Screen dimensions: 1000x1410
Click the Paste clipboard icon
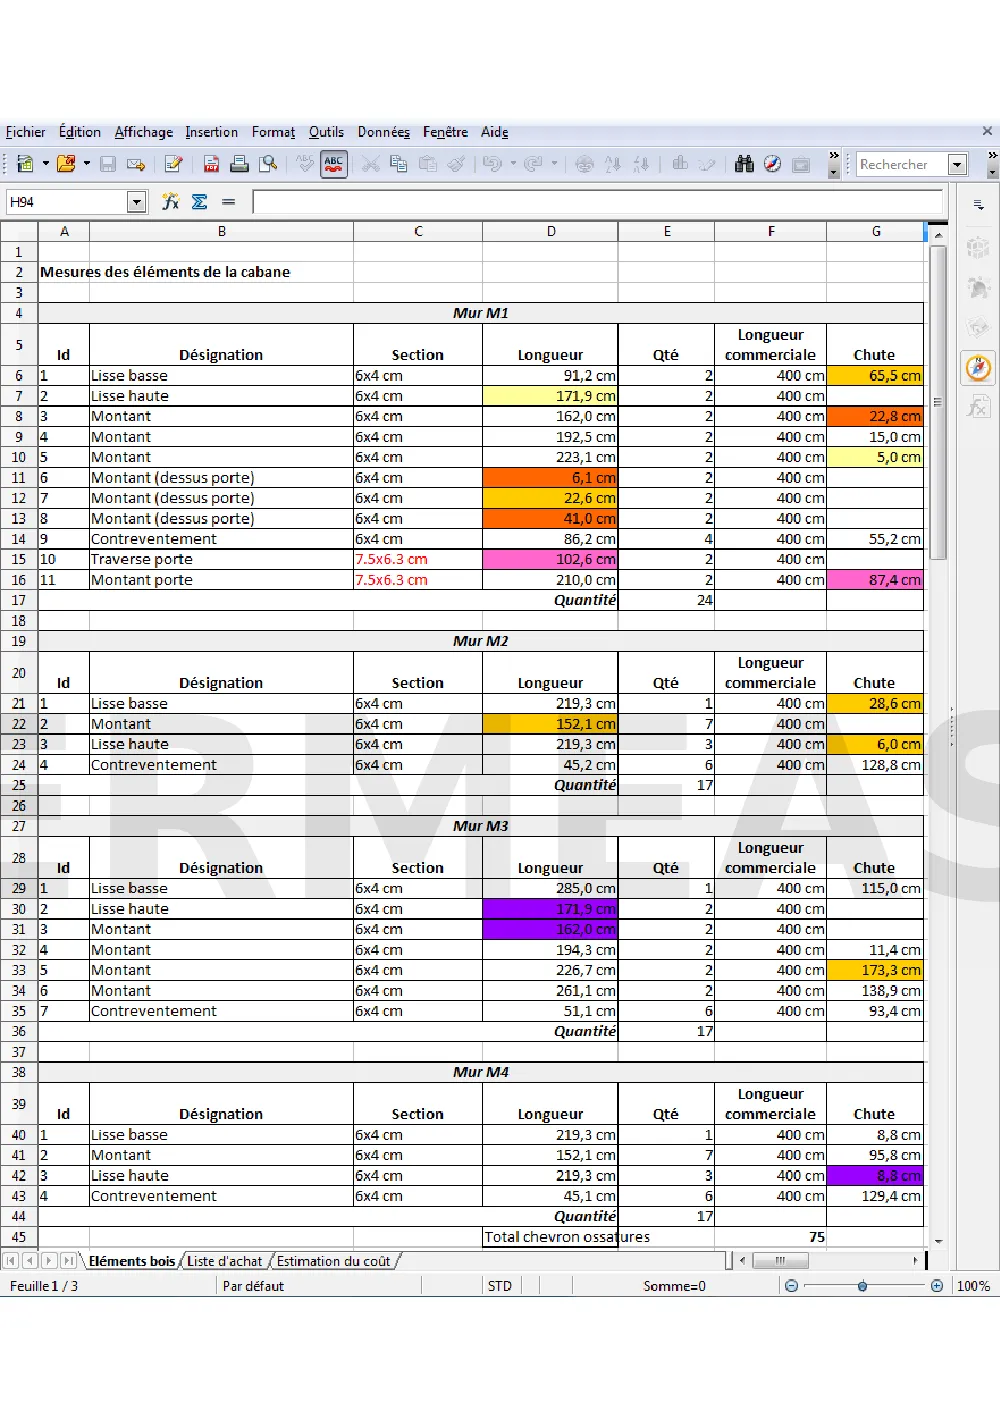[427, 164]
